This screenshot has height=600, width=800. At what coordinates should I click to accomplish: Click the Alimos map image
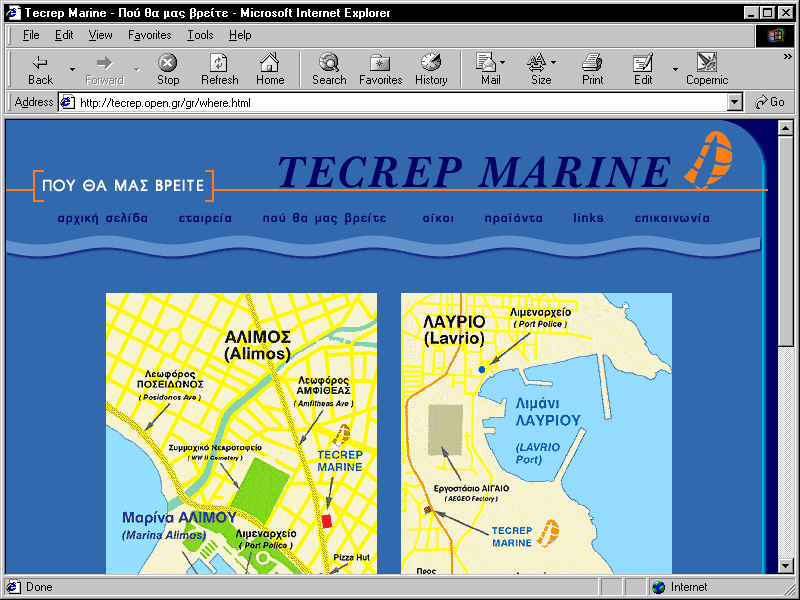[241, 433]
